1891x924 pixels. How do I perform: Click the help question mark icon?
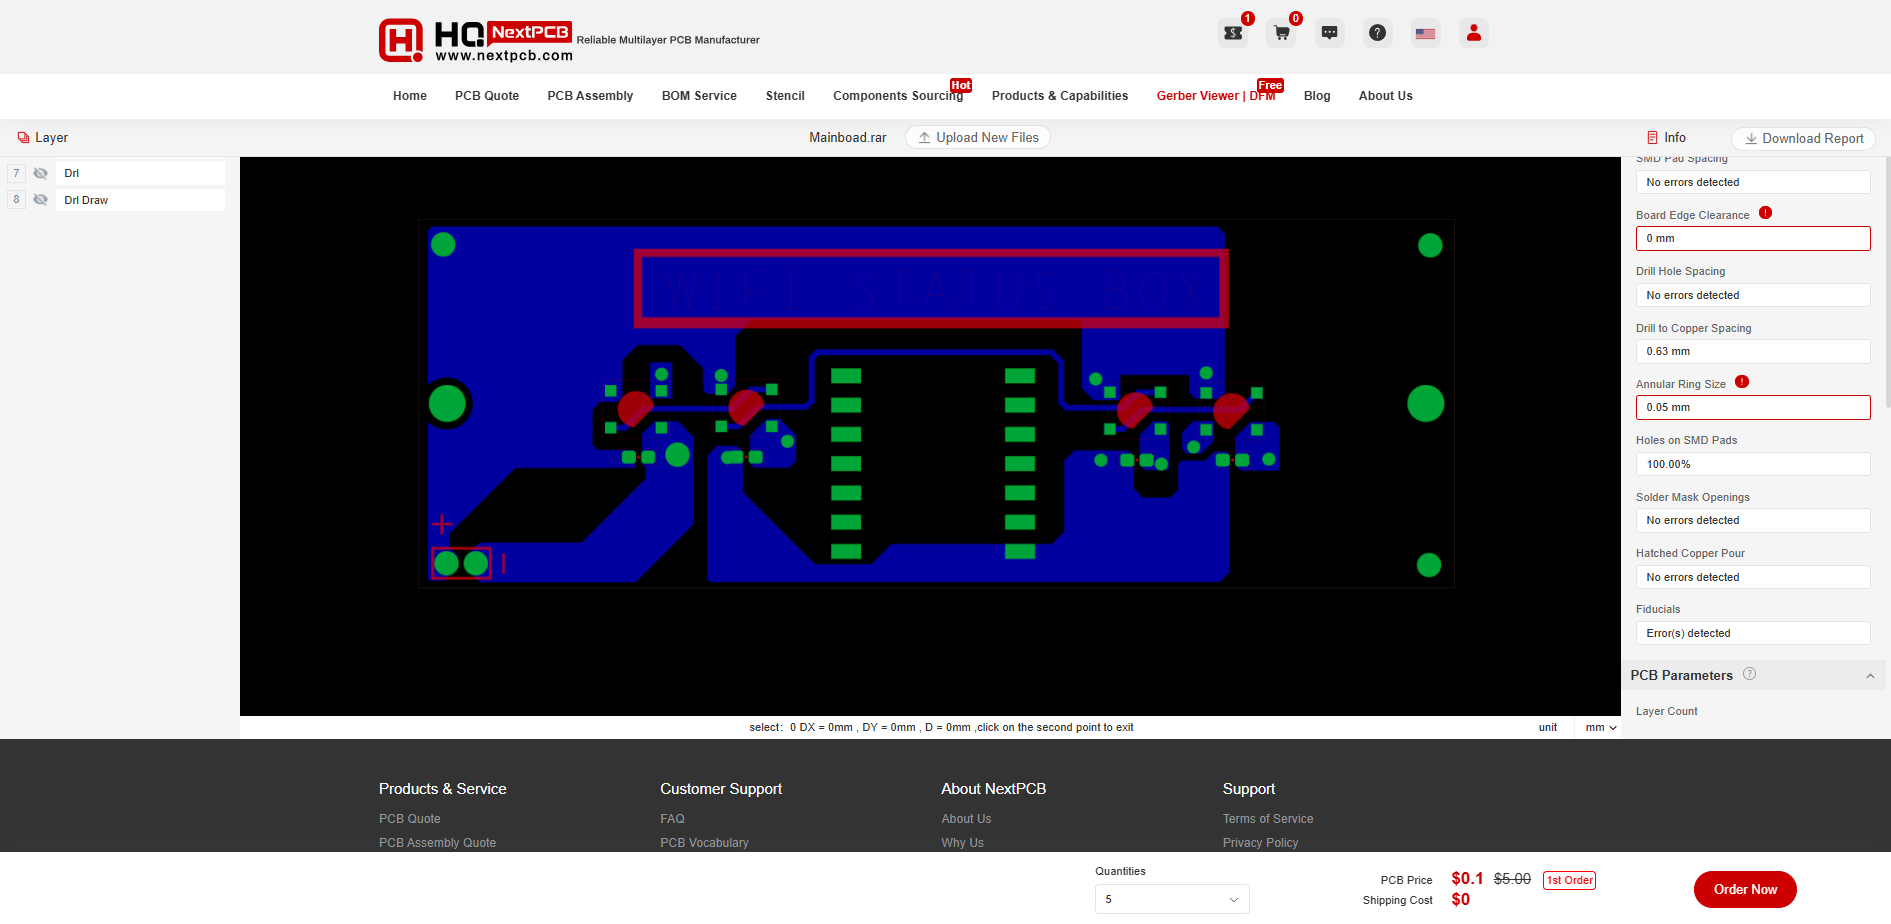(x=1377, y=33)
